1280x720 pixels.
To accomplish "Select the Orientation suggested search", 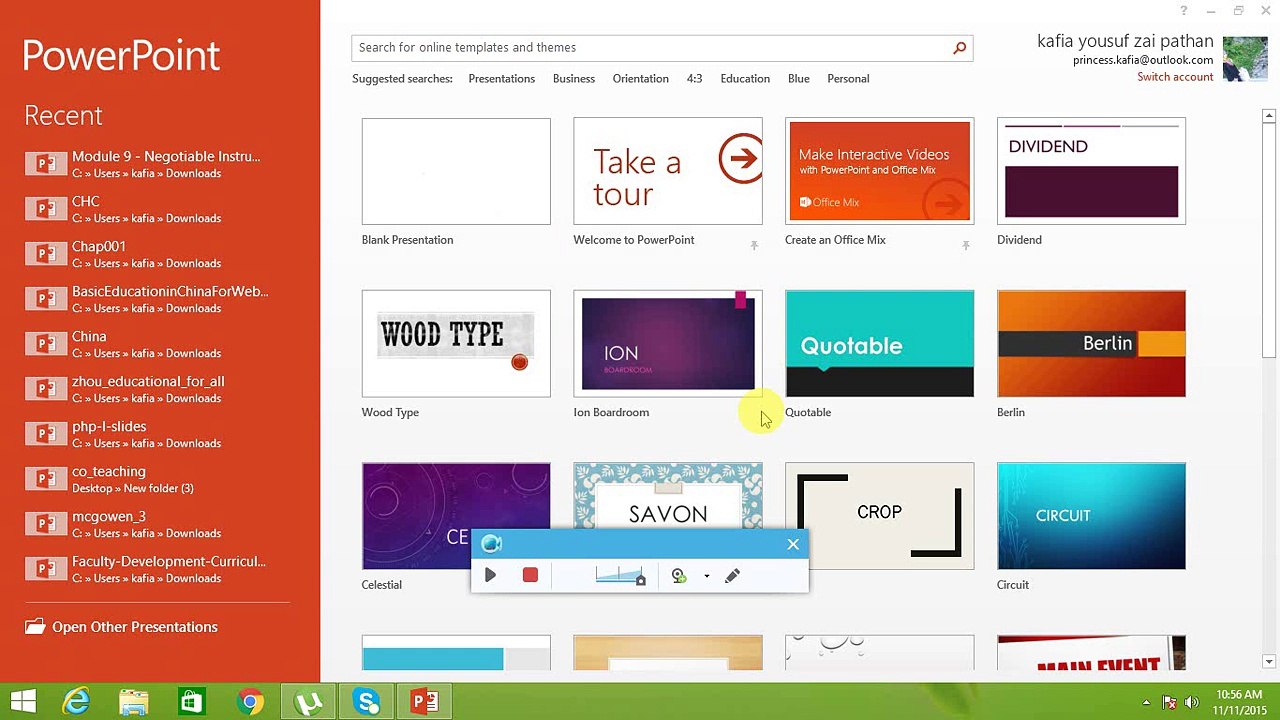I will (x=641, y=79).
